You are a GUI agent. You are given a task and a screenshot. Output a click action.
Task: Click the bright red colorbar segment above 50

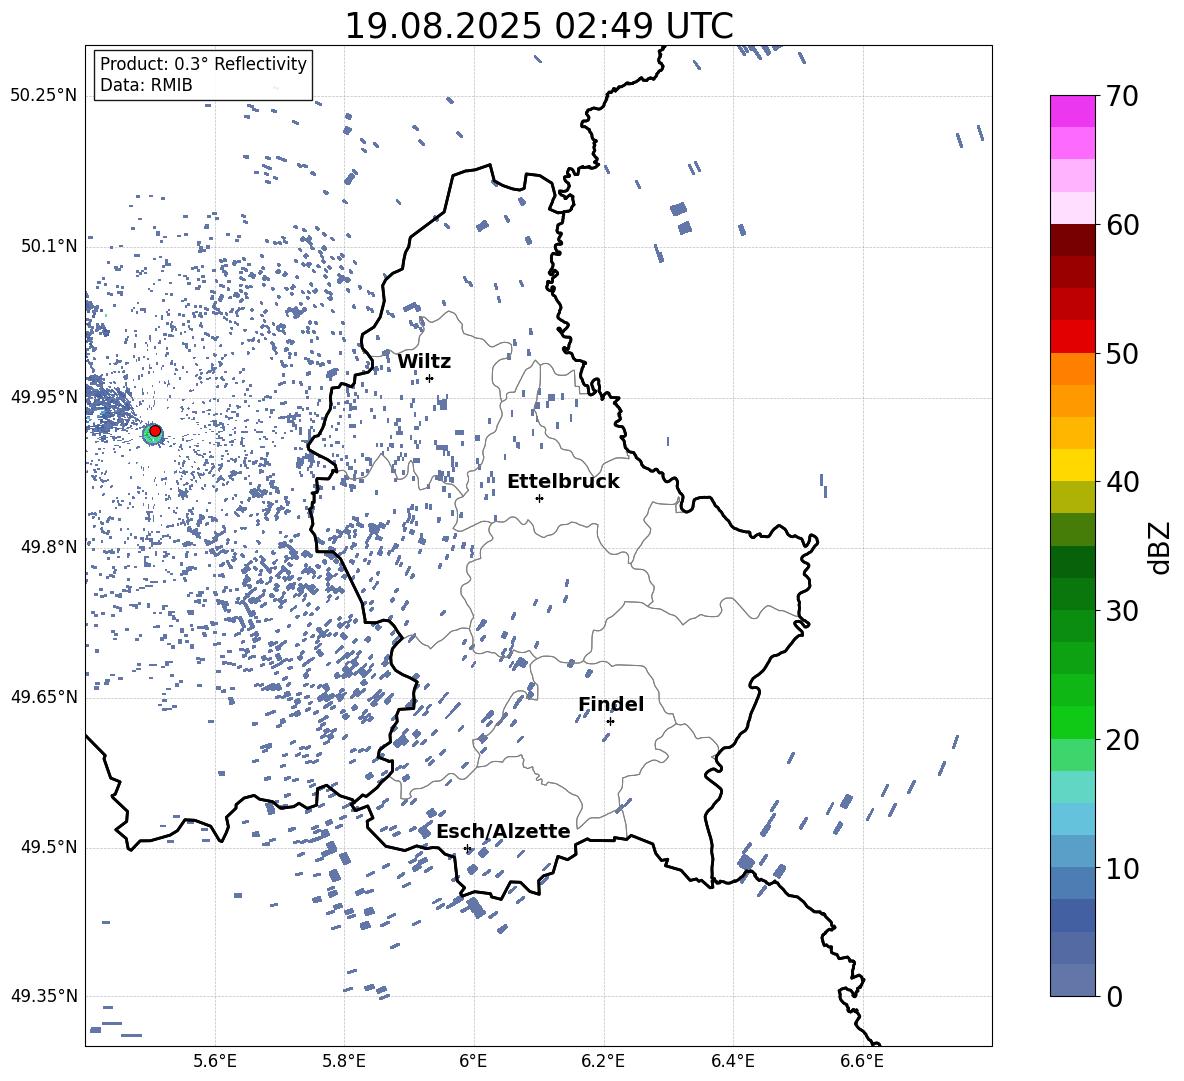click(1073, 337)
